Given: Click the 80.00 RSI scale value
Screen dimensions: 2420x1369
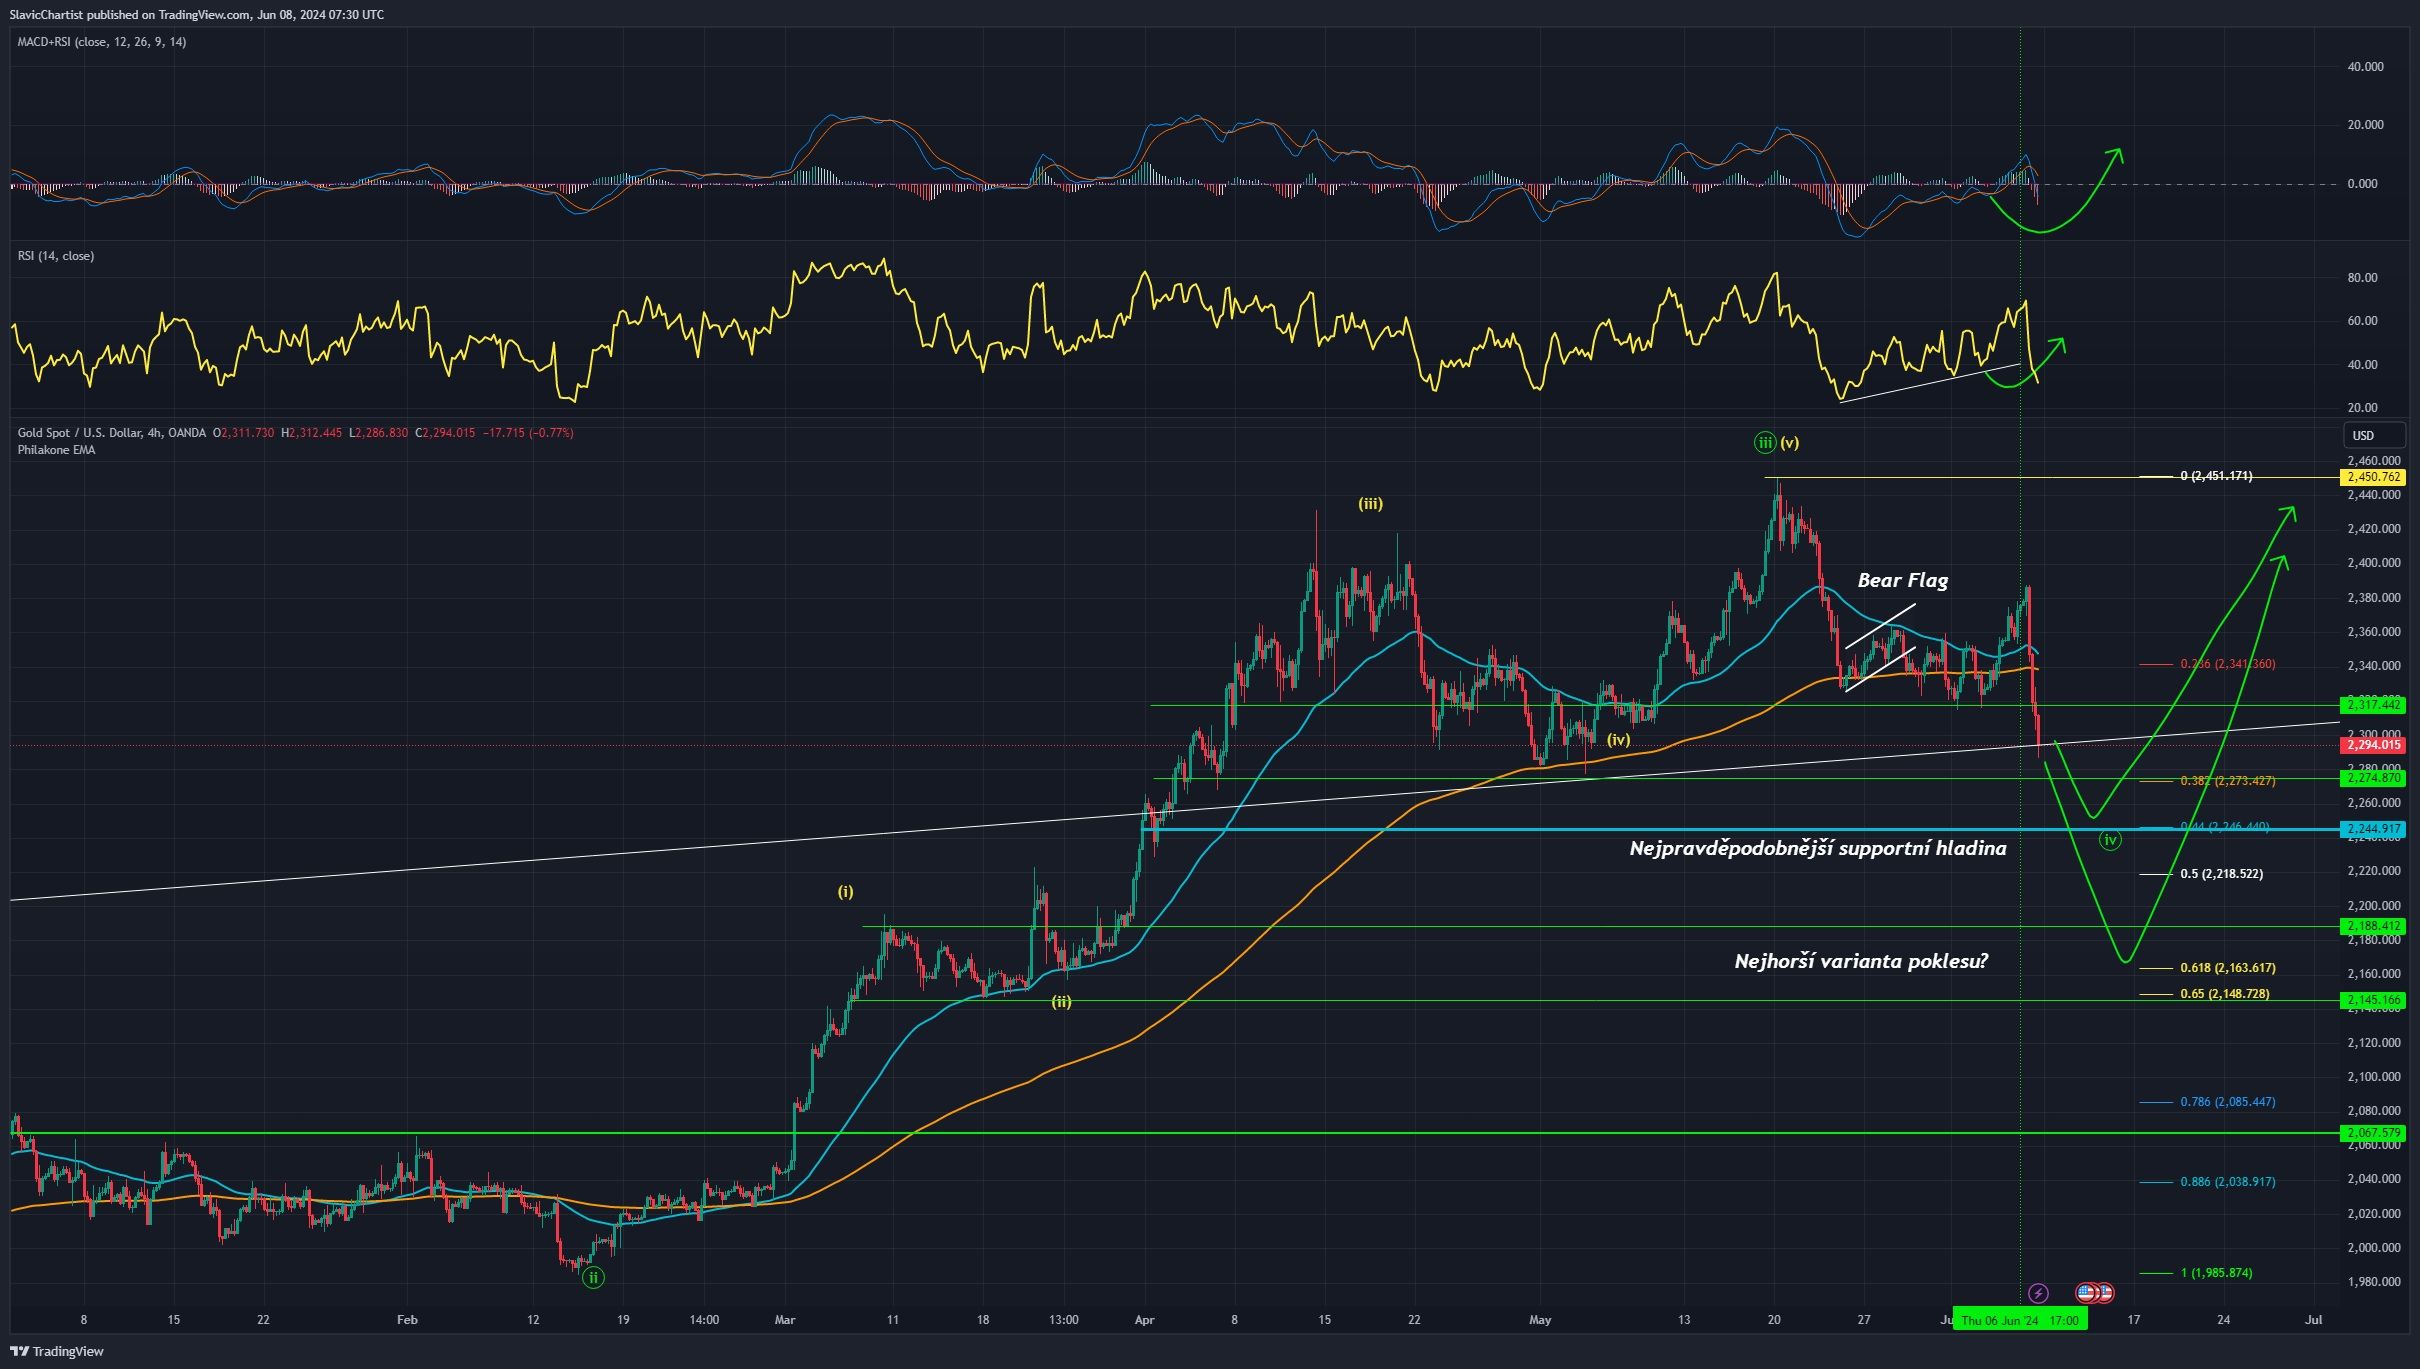Looking at the screenshot, I should 2362,278.
